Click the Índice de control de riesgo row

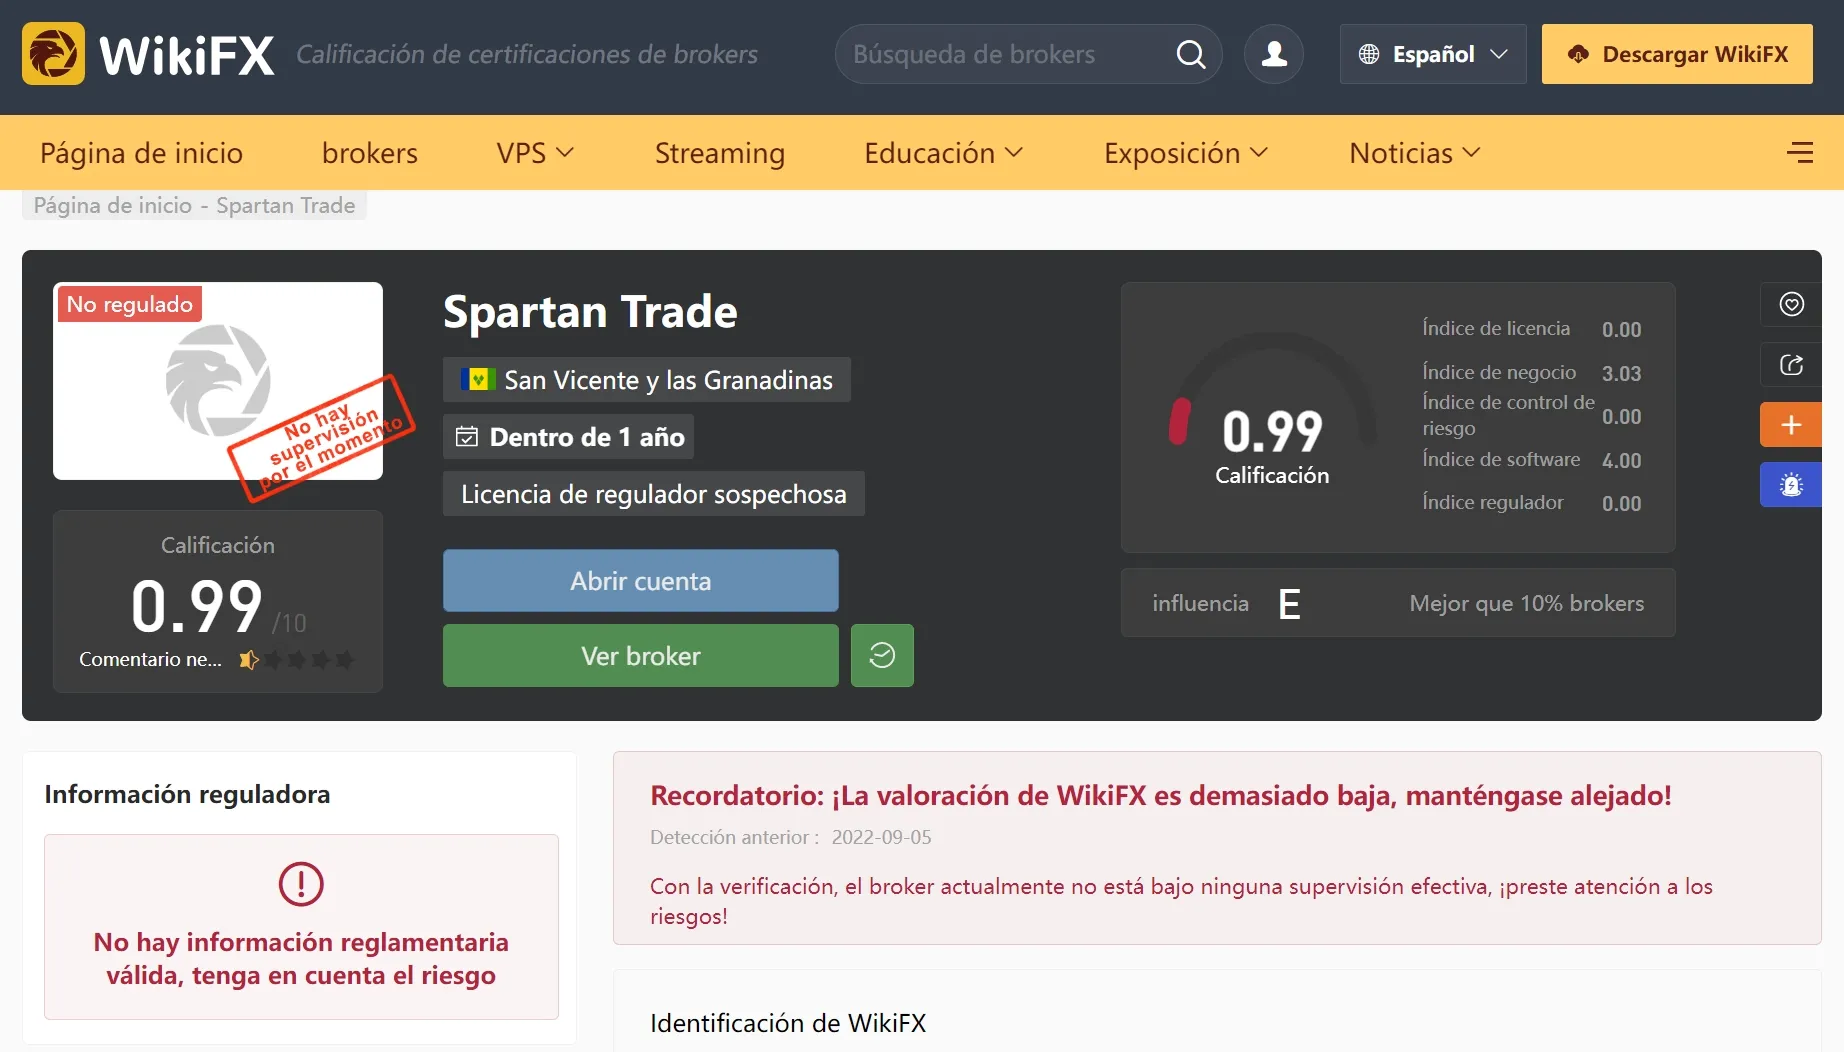click(1532, 415)
